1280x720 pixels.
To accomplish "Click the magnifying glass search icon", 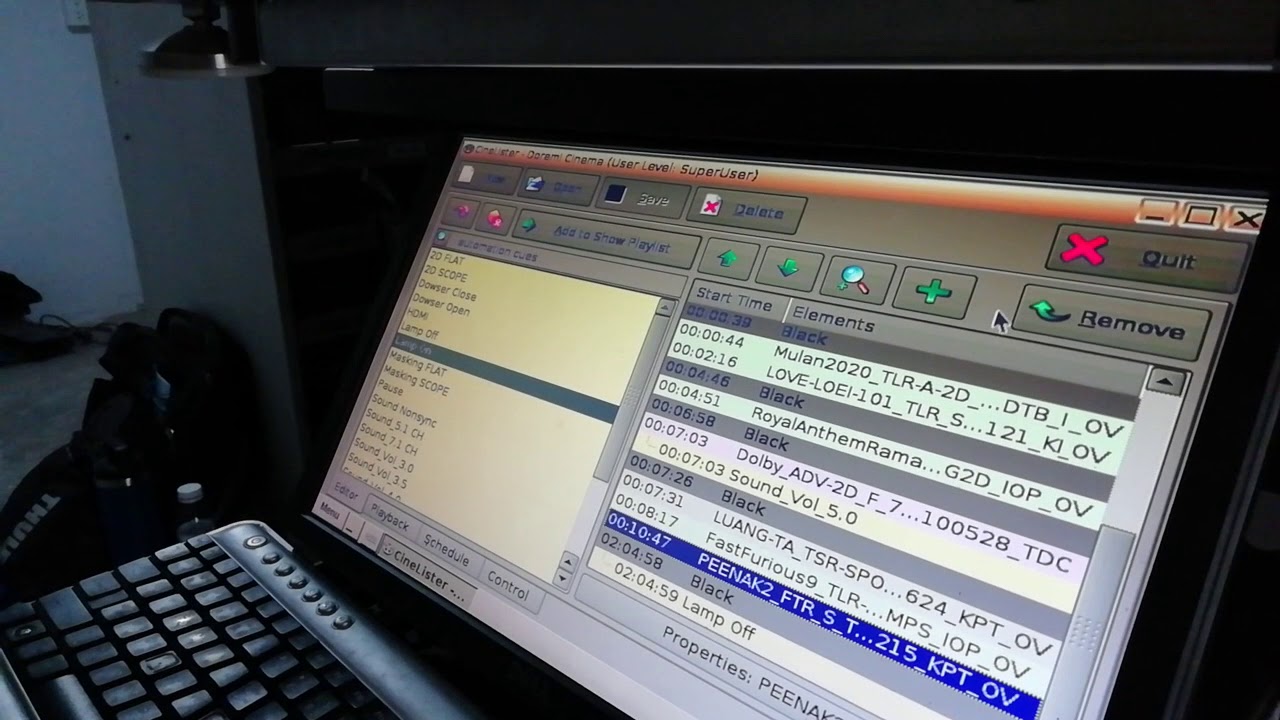I will pos(855,280).
